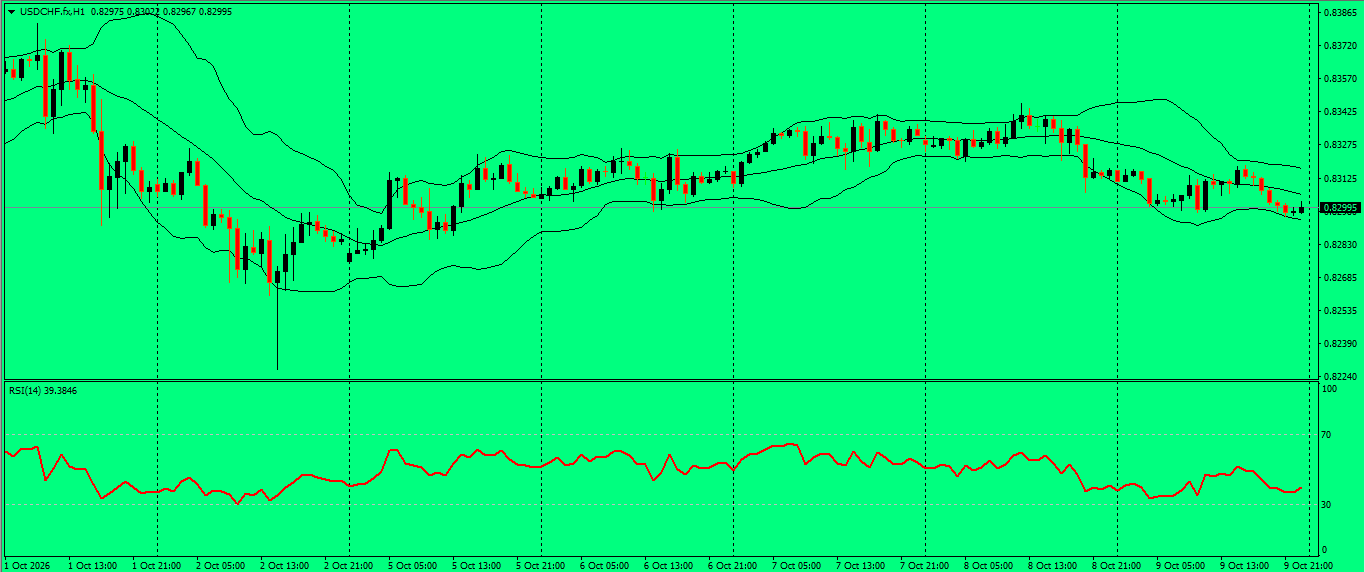Click the 0.82390 price axis label
This screenshot has width=1365, height=572.
[1339, 344]
